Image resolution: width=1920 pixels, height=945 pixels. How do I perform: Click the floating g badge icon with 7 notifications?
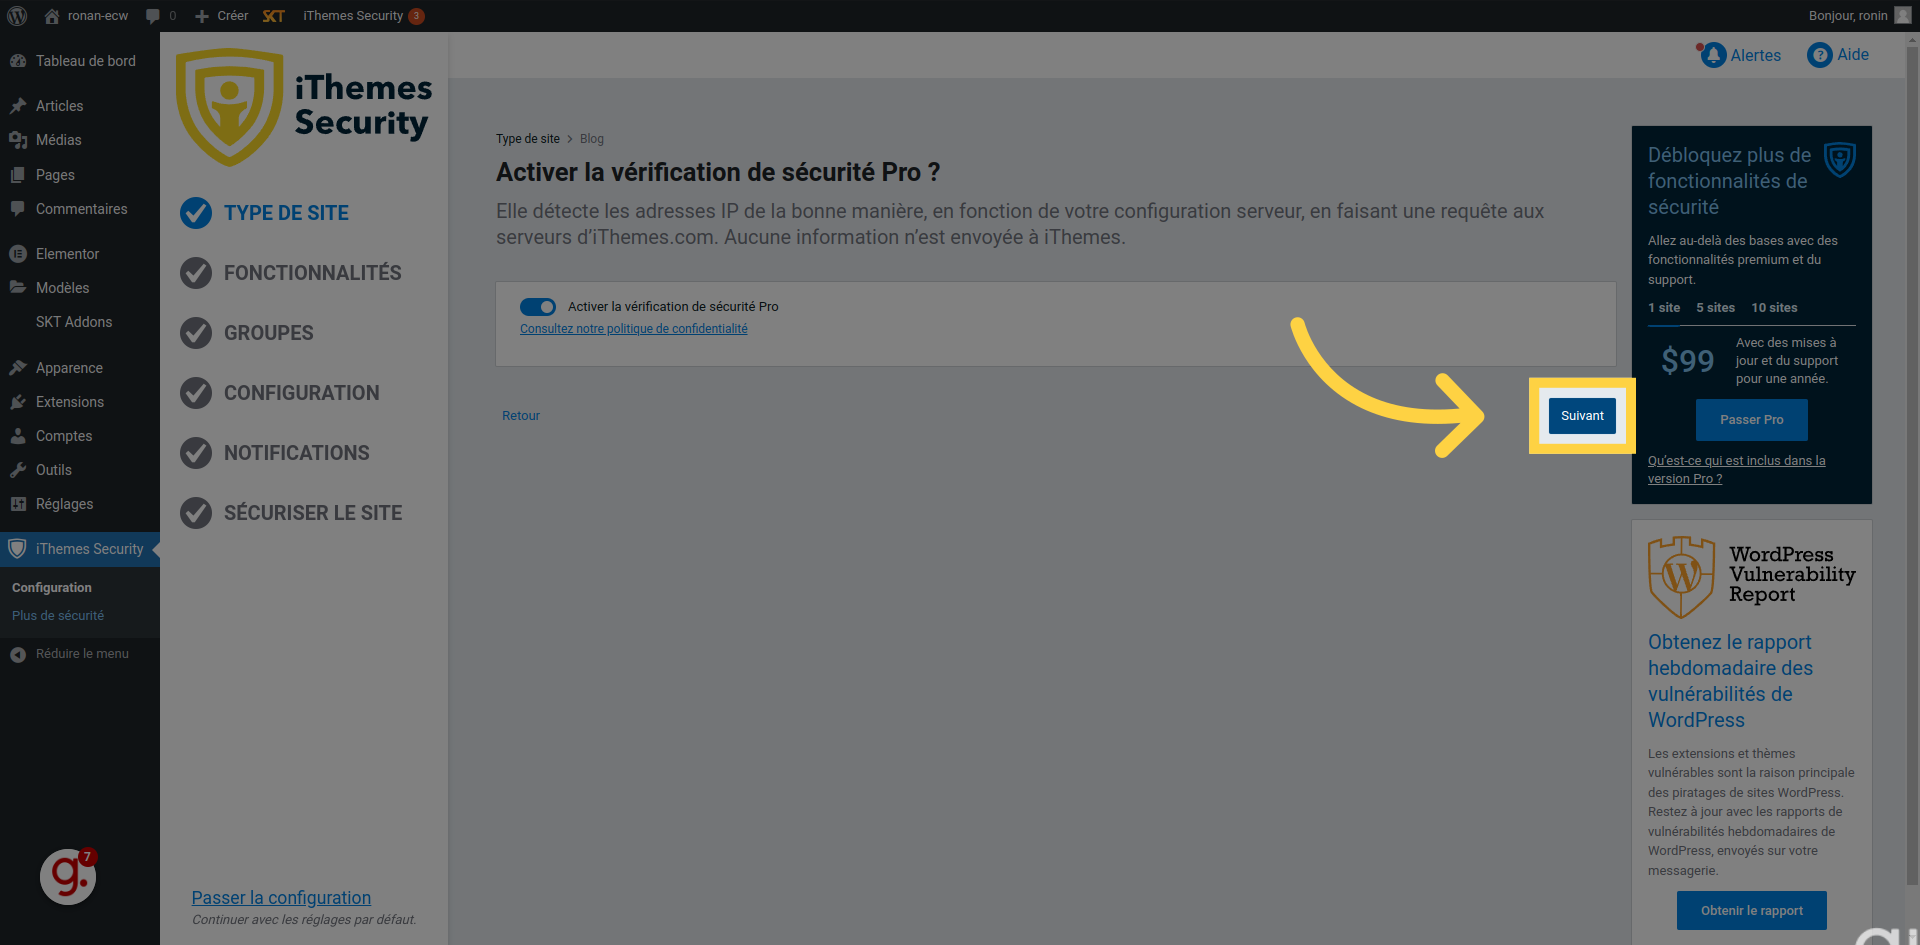click(x=68, y=877)
